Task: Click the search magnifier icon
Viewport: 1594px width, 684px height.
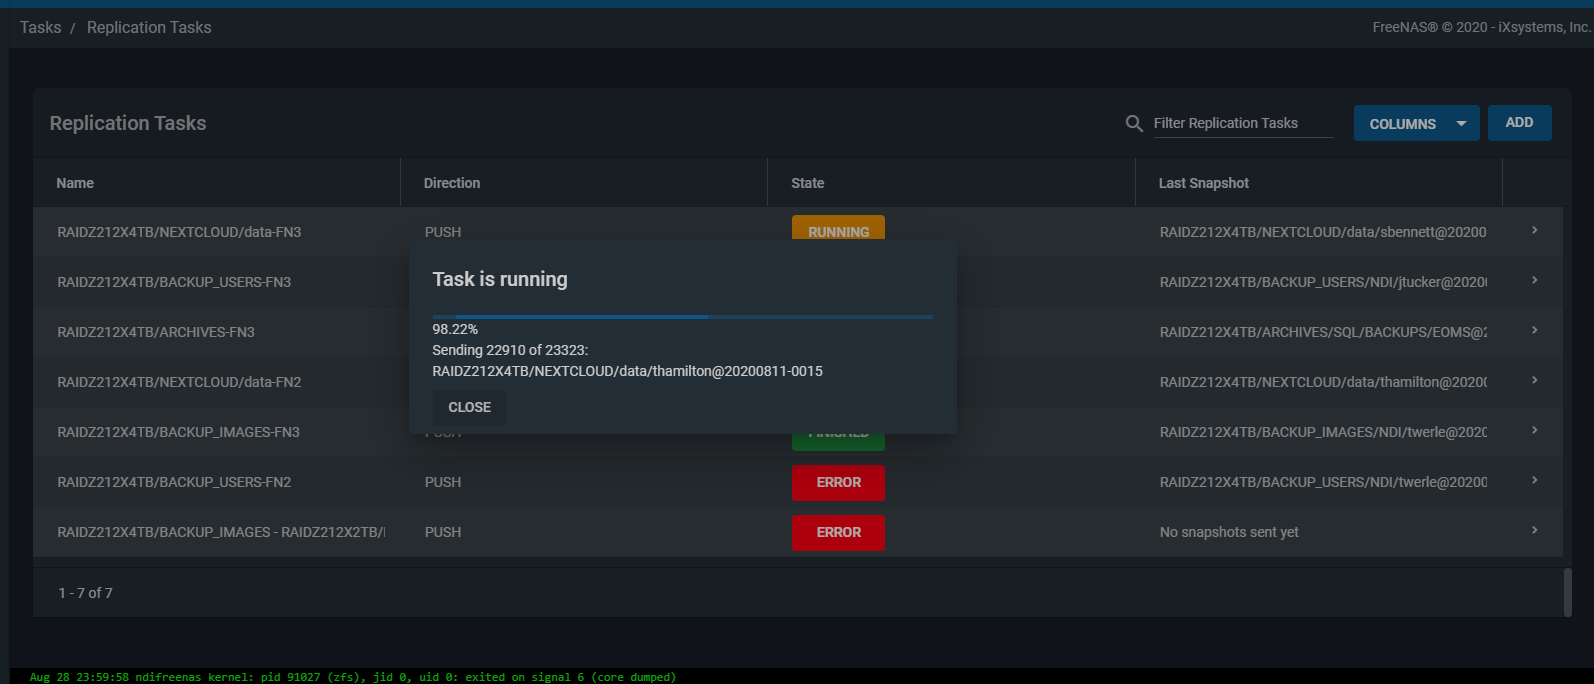Action: pos(1134,123)
